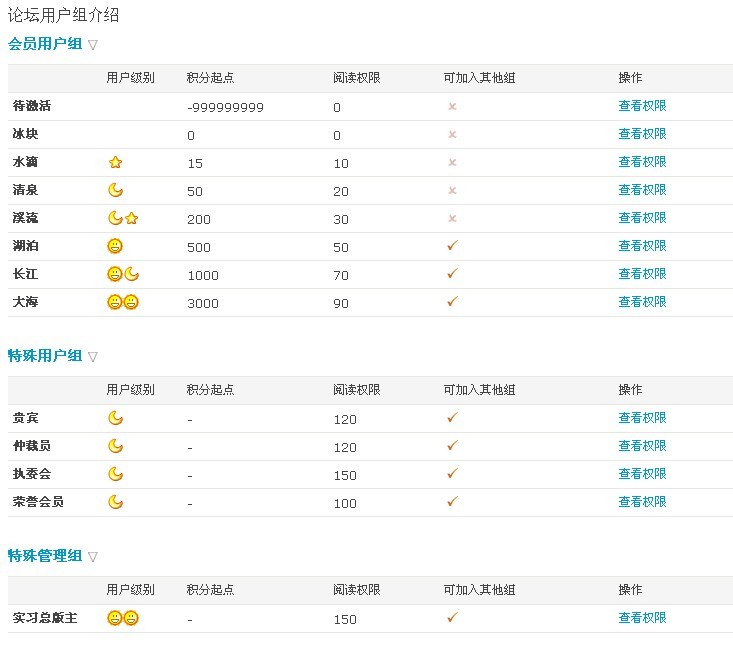Open 查看权限 for 大海 group
Screen dimensions: 733x648
point(642,302)
